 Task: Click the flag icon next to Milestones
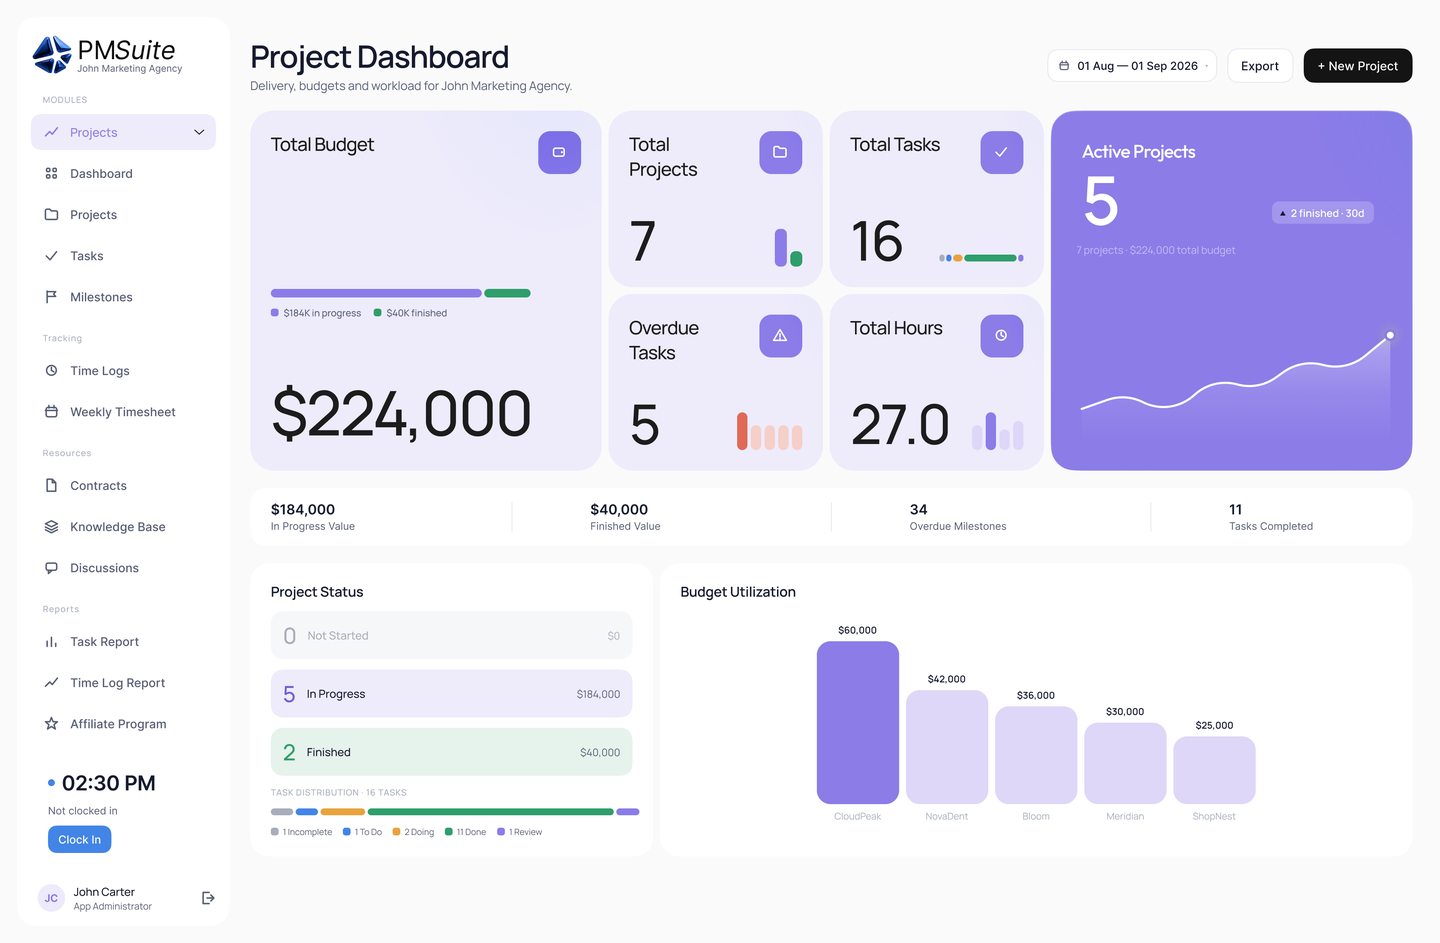click(51, 297)
